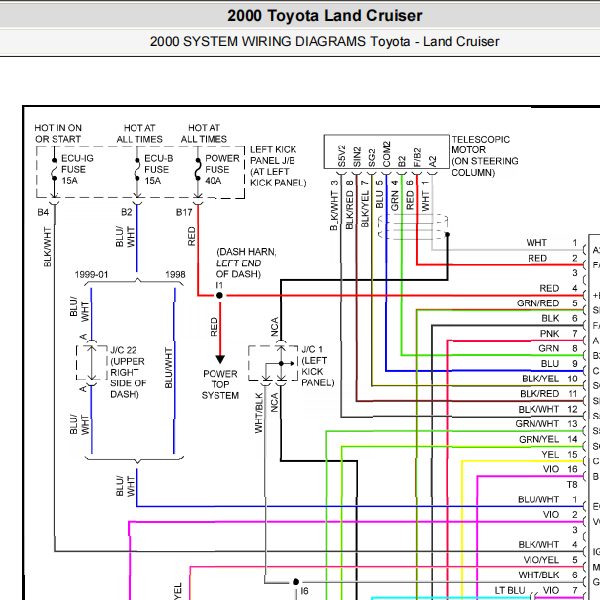Click the '(DASH HARN, LEFT END OF DASH)' note
The height and width of the screenshot is (600, 600).
coord(246,263)
